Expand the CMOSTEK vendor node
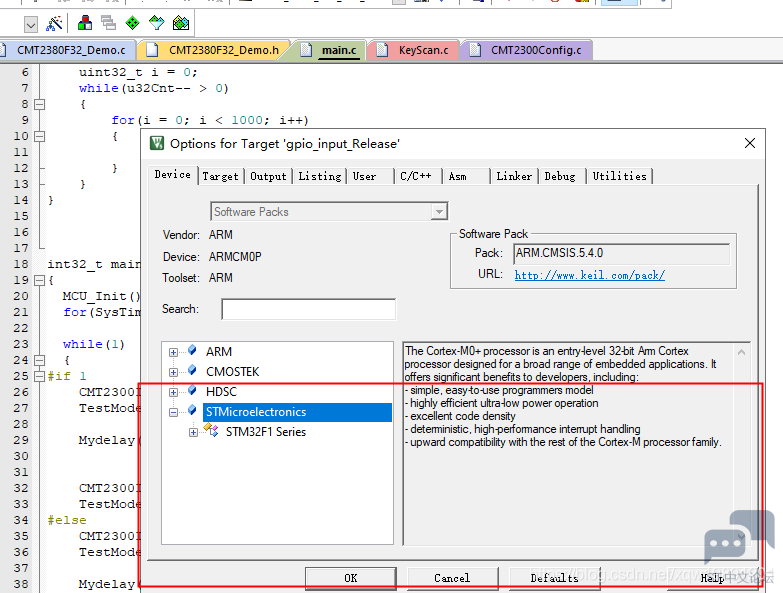 coord(173,372)
